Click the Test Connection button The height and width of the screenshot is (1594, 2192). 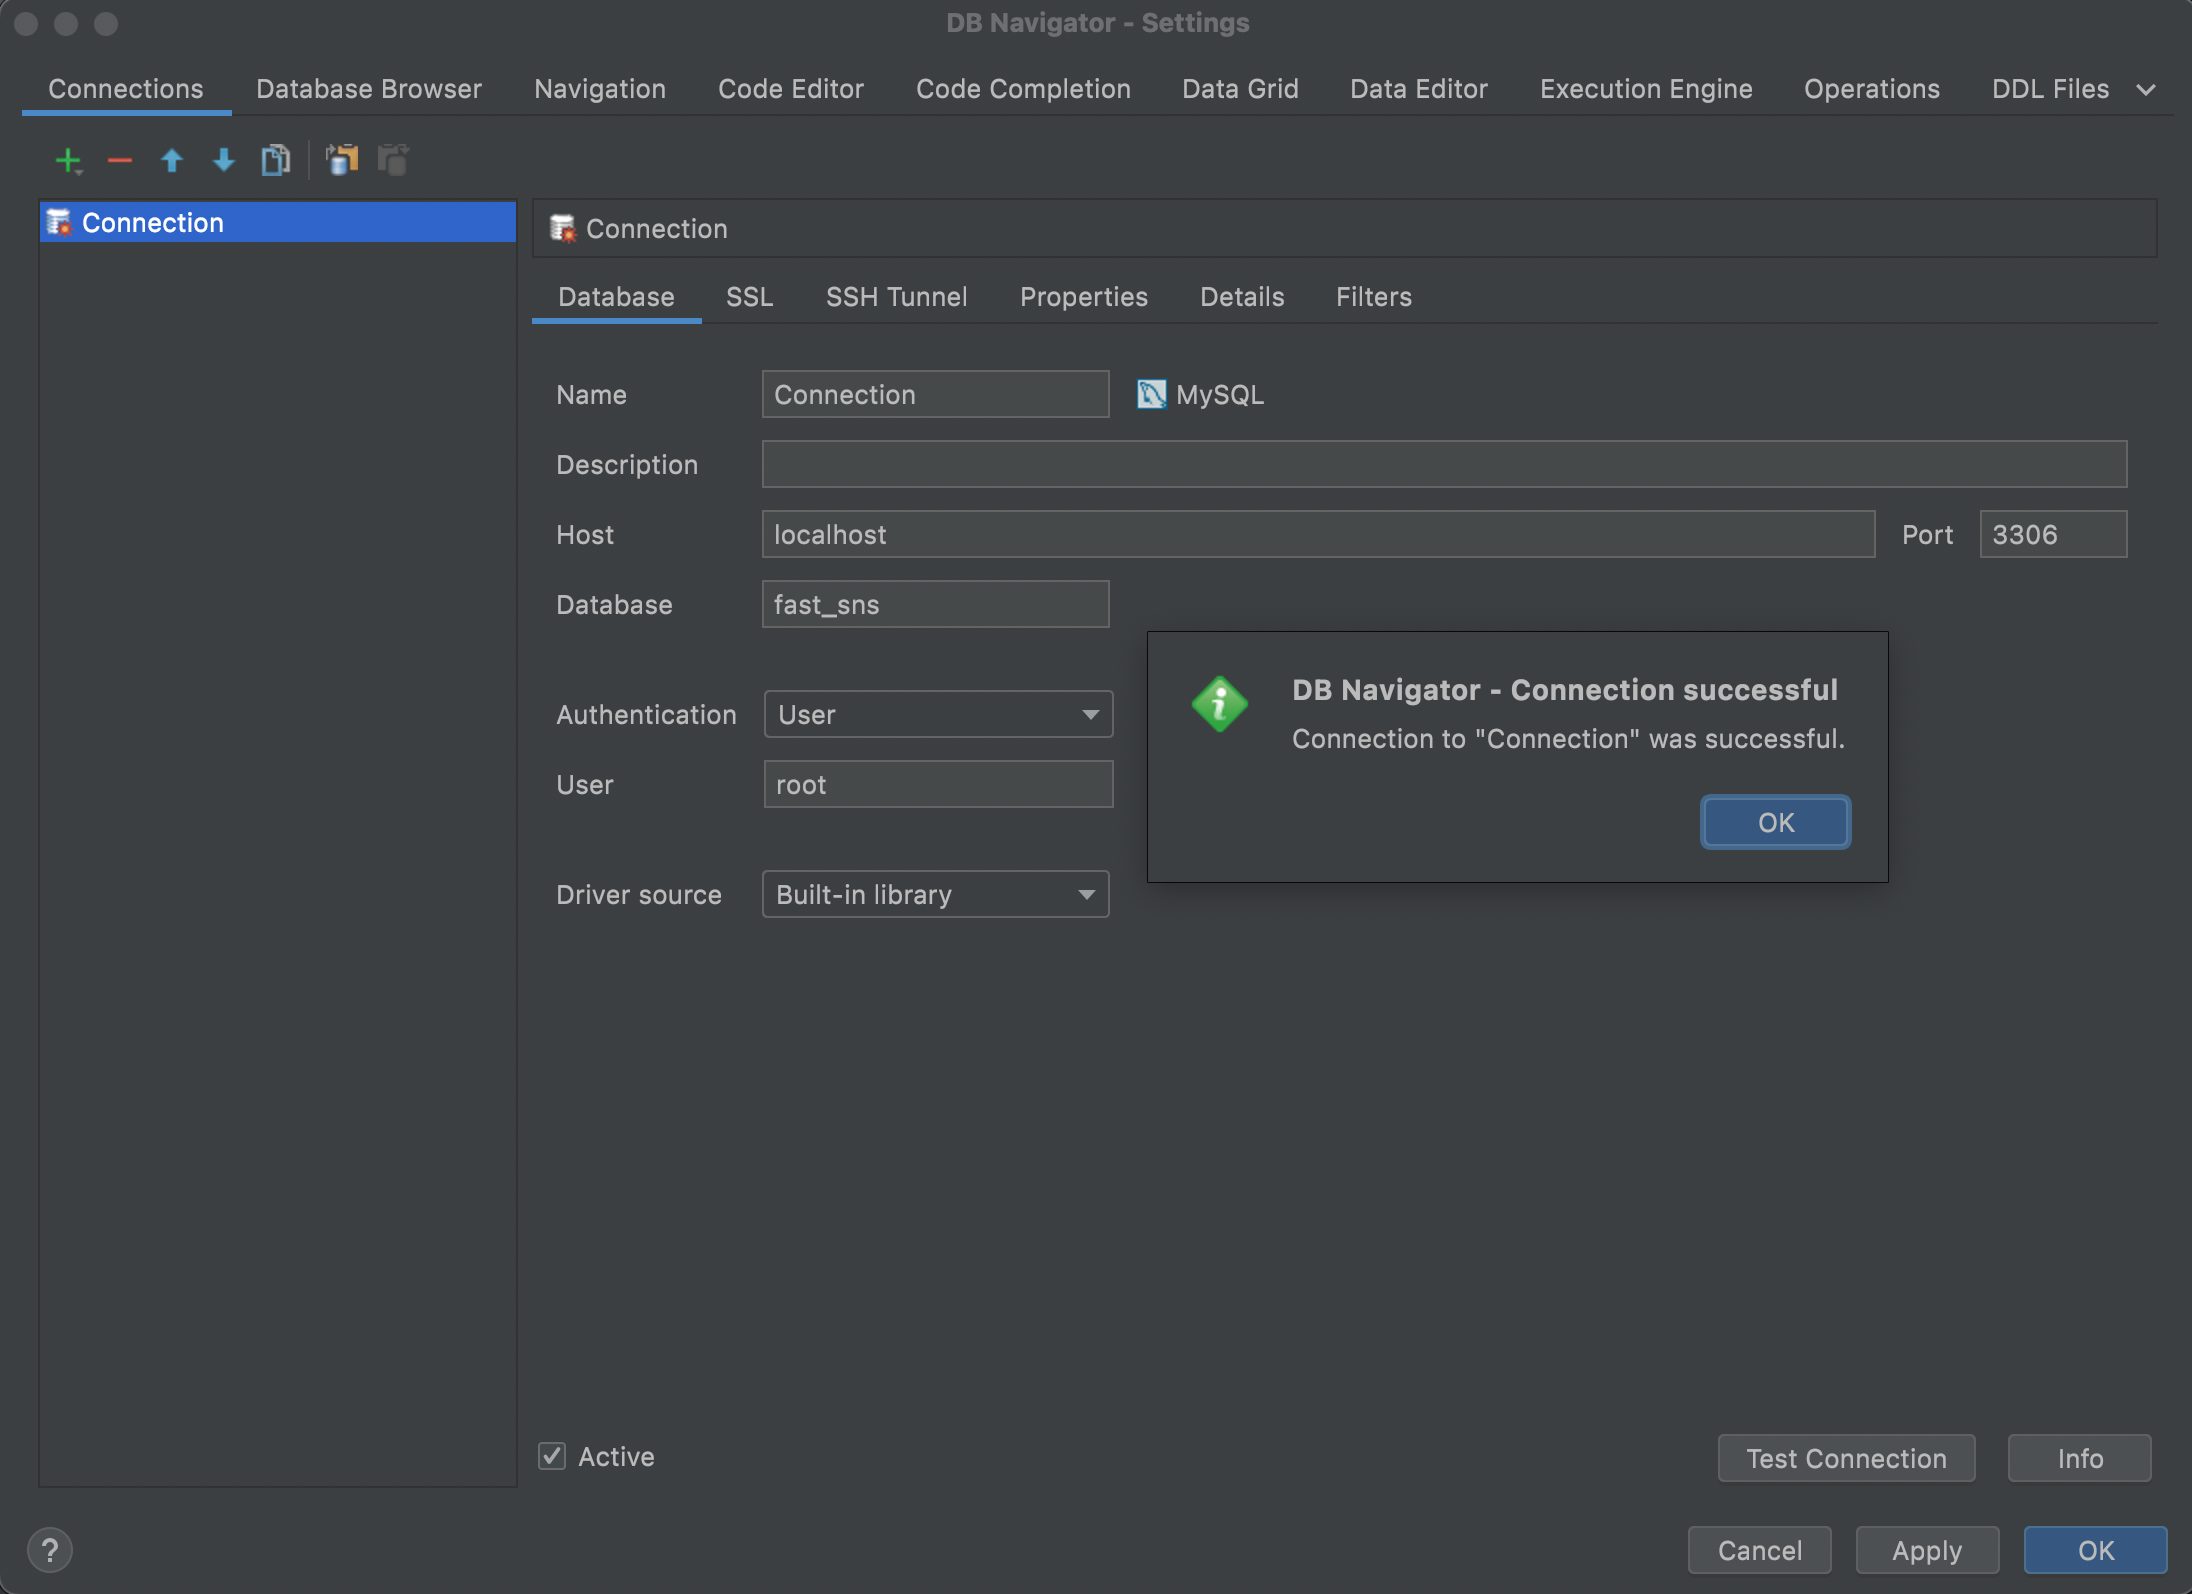tap(1845, 1458)
